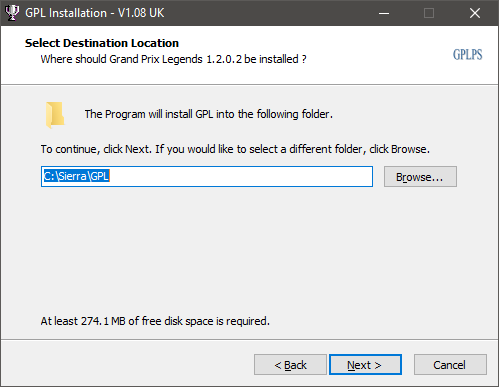The height and width of the screenshot is (387, 499).
Task: Abort setup with the Cancel button
Action: tap(450, 365)
